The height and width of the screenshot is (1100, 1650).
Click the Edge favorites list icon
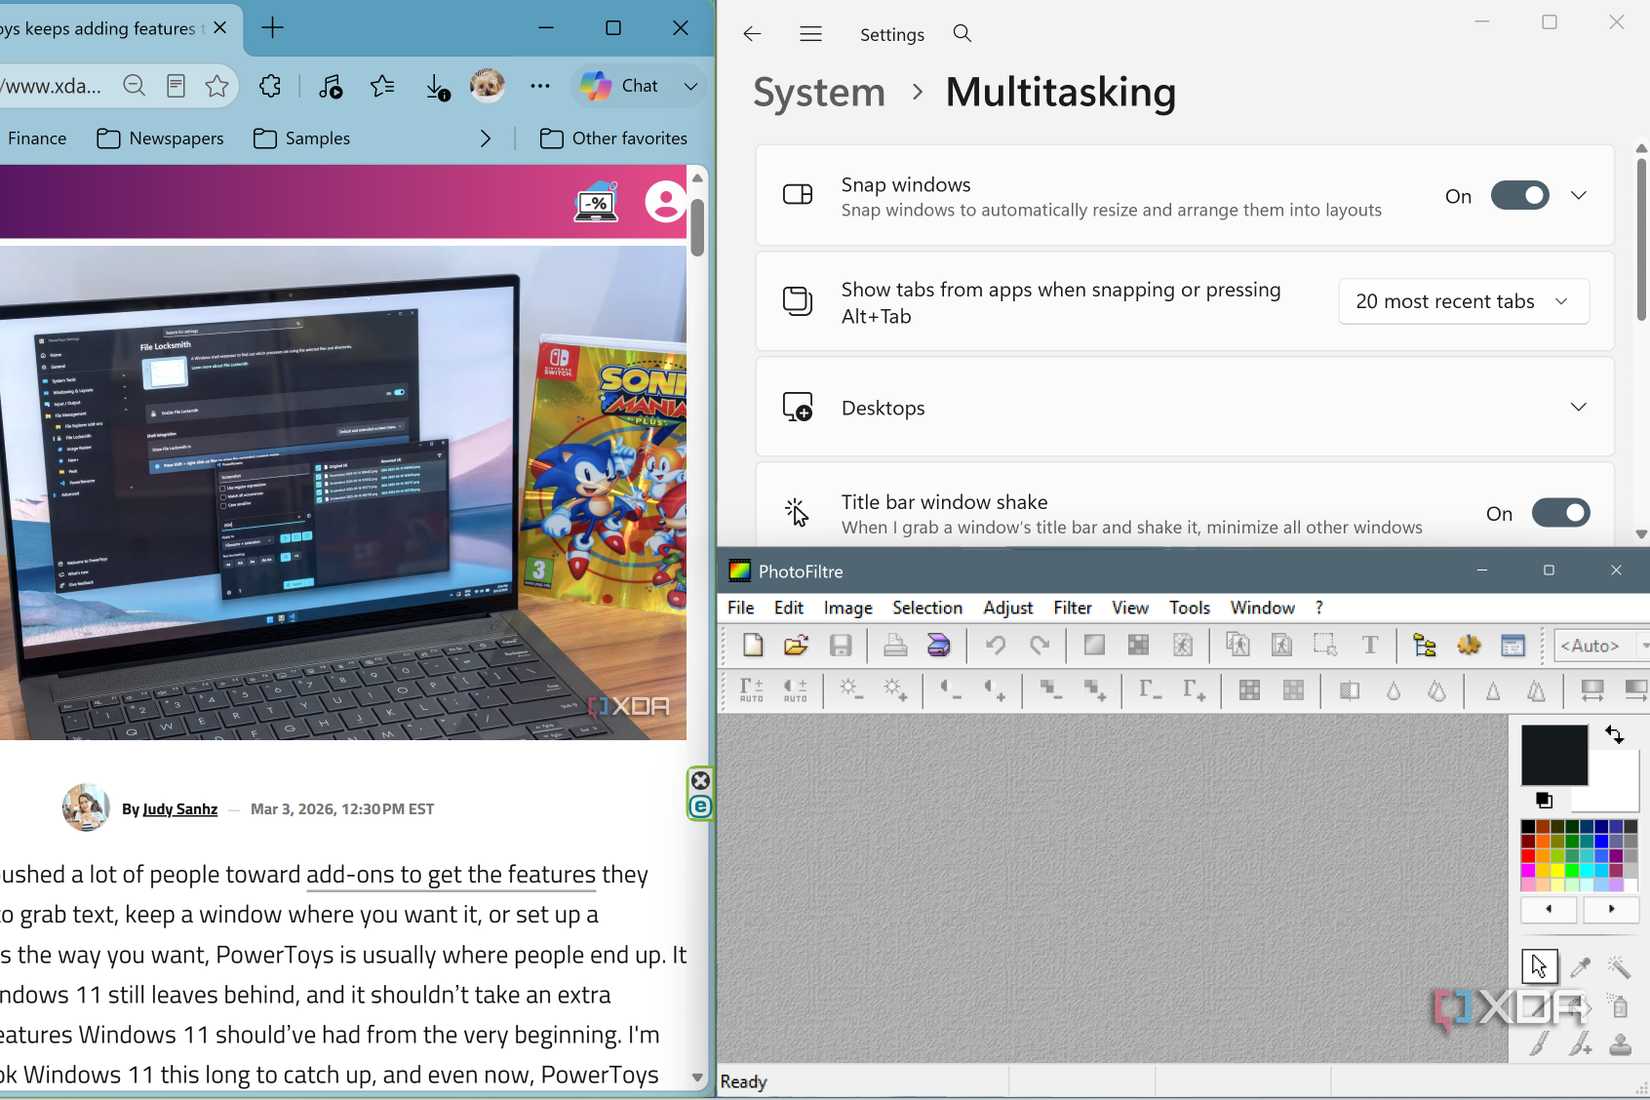(x=382, y=86)
